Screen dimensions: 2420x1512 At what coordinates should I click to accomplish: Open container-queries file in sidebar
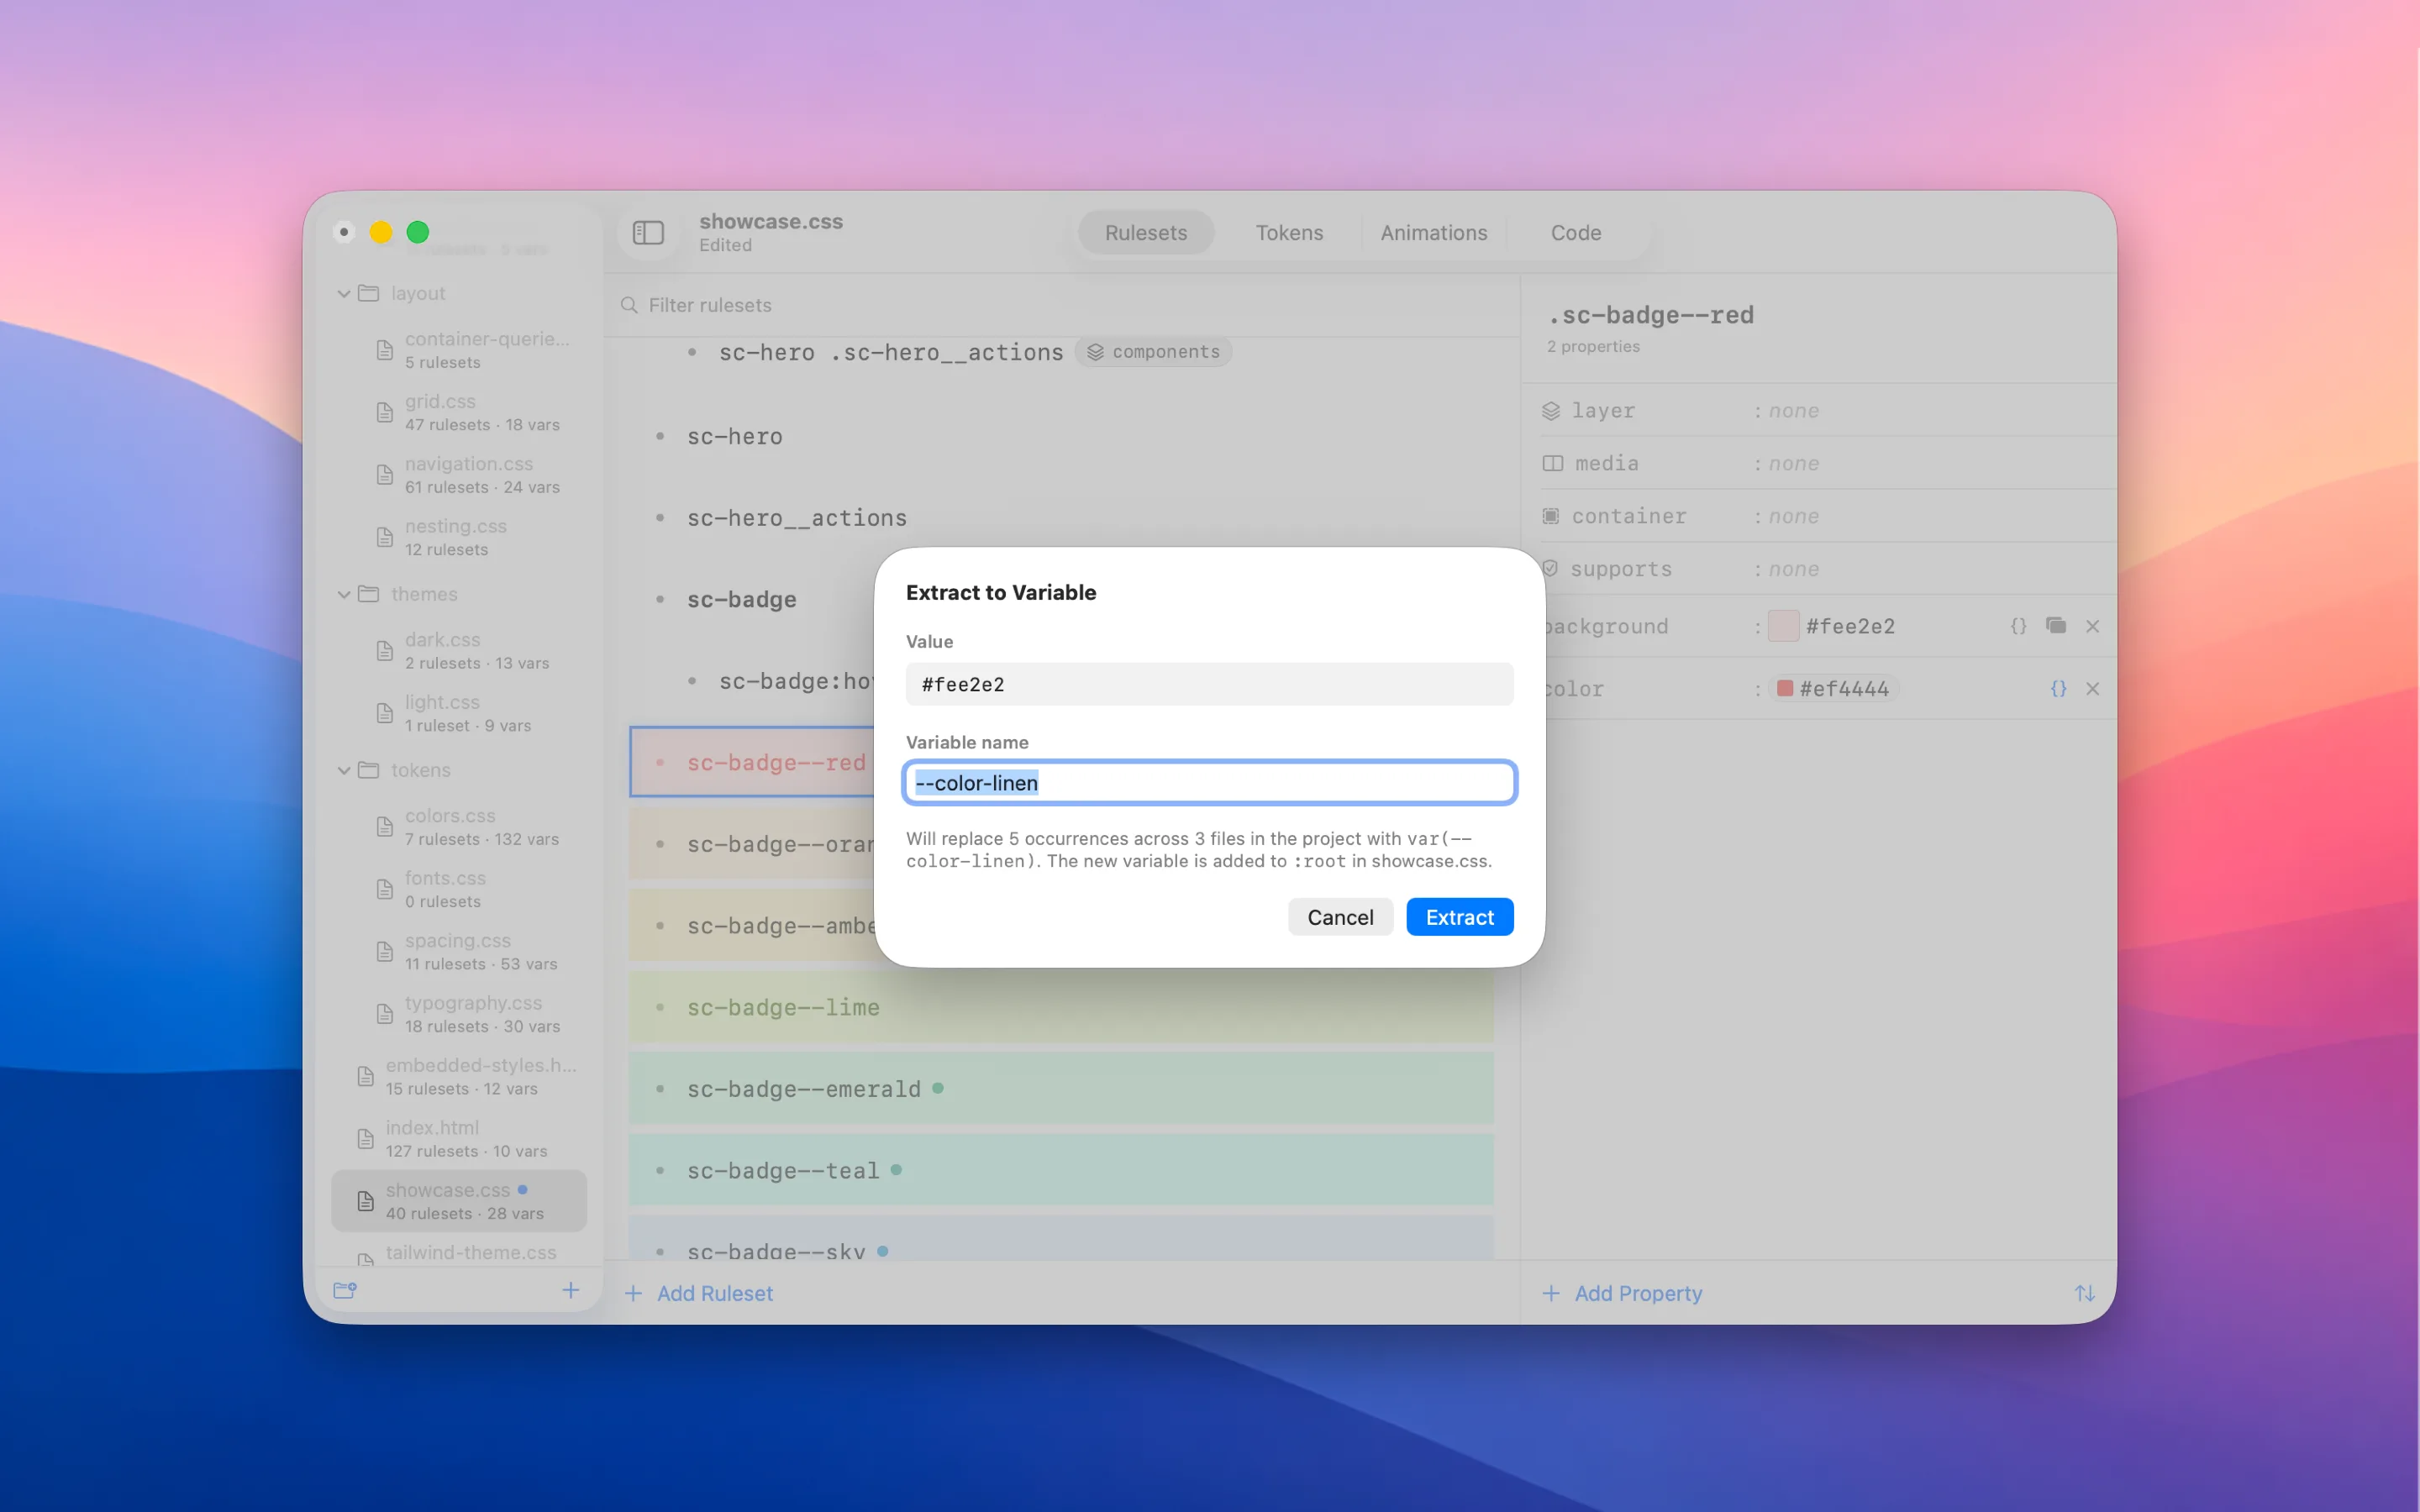(459, 350)
